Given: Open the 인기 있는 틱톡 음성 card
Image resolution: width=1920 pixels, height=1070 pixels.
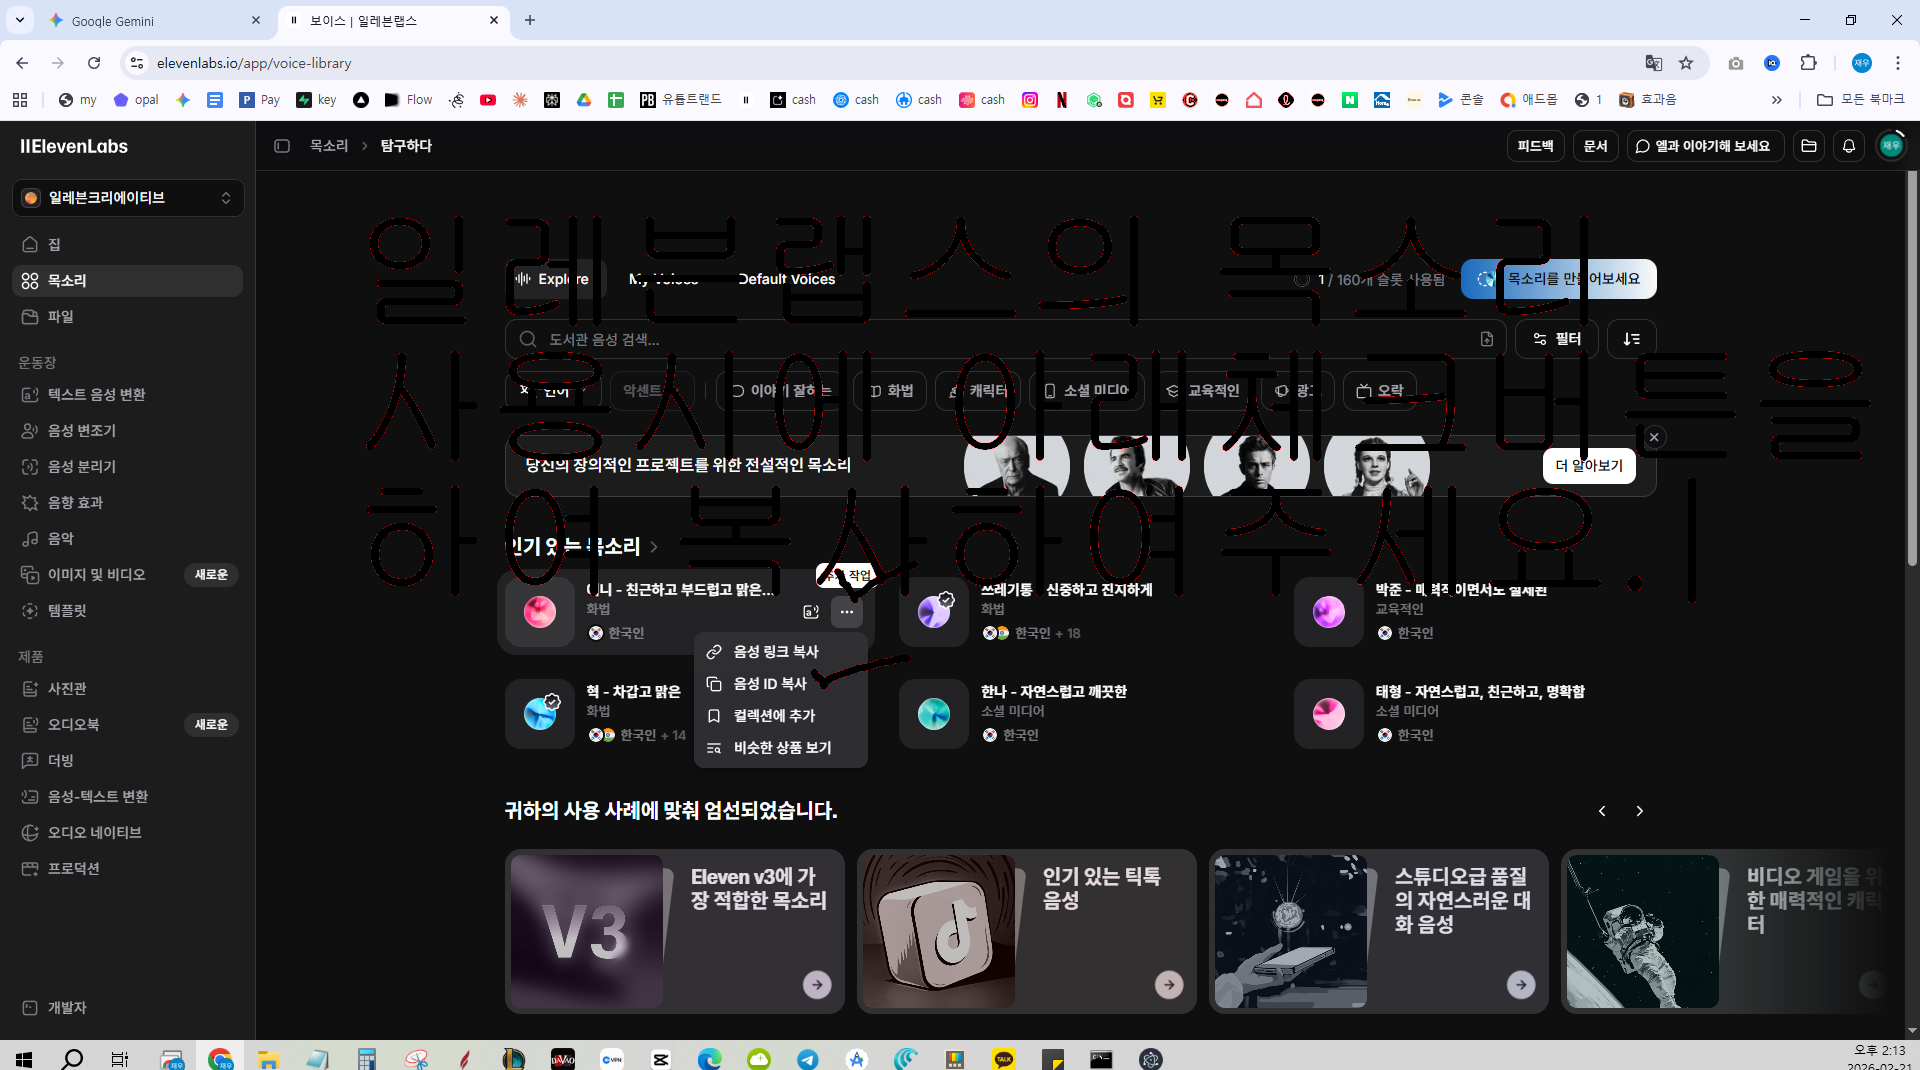Looking at the screenshot, I should 1027,931.
